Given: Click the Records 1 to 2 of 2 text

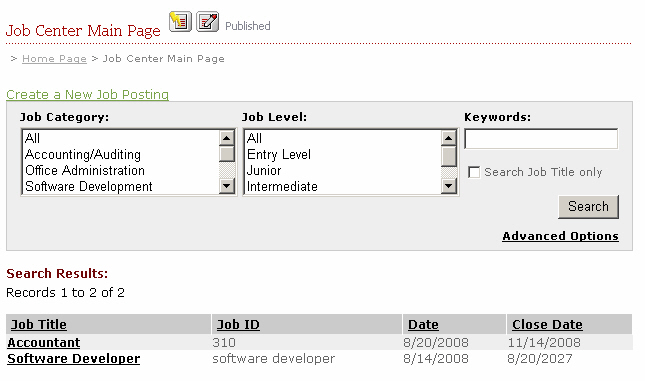Looking at the screenshot, I should (x=65, y=293).
